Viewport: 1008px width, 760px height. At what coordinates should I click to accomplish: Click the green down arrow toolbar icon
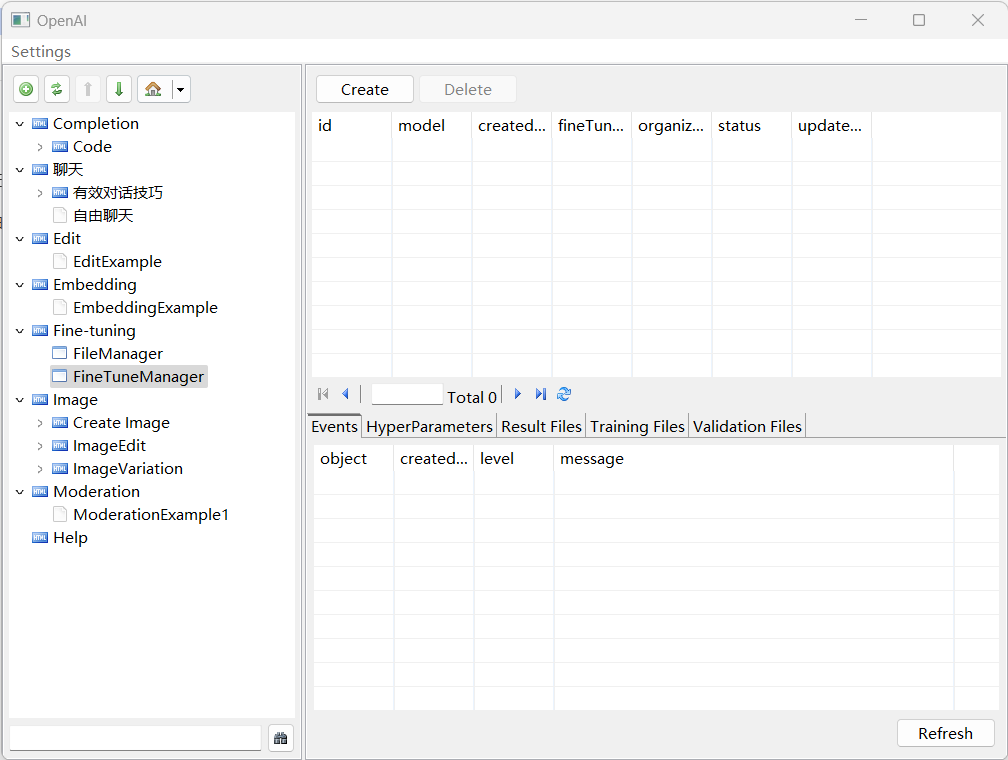119,89
